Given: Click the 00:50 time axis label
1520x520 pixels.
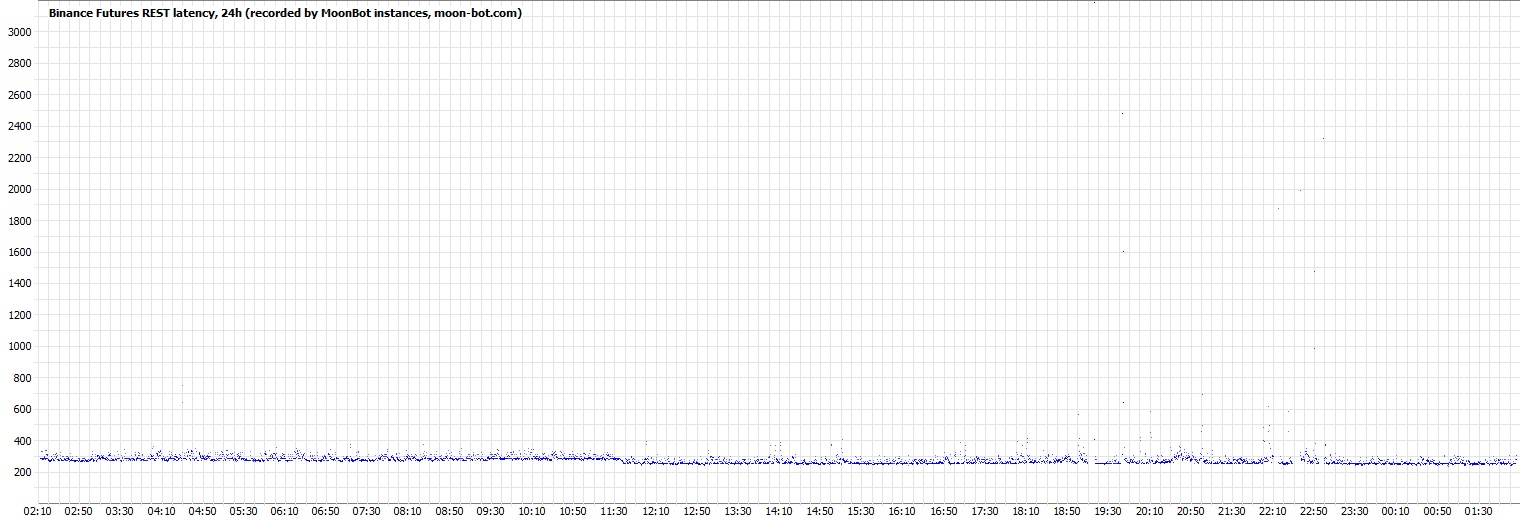Looking at the screenshot, I should pos(1437,511).
